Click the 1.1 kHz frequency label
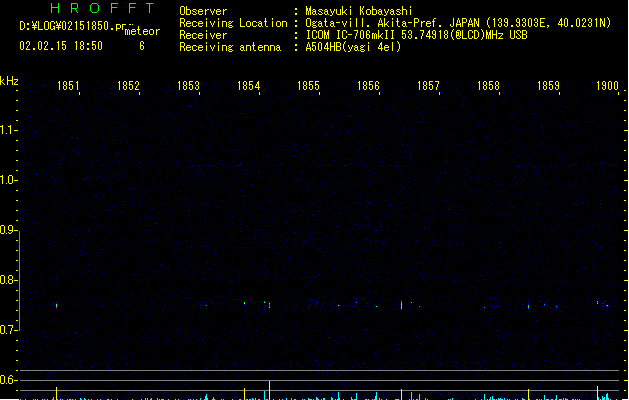The height and width of the screenshot is (400, 629). (8, 130)
